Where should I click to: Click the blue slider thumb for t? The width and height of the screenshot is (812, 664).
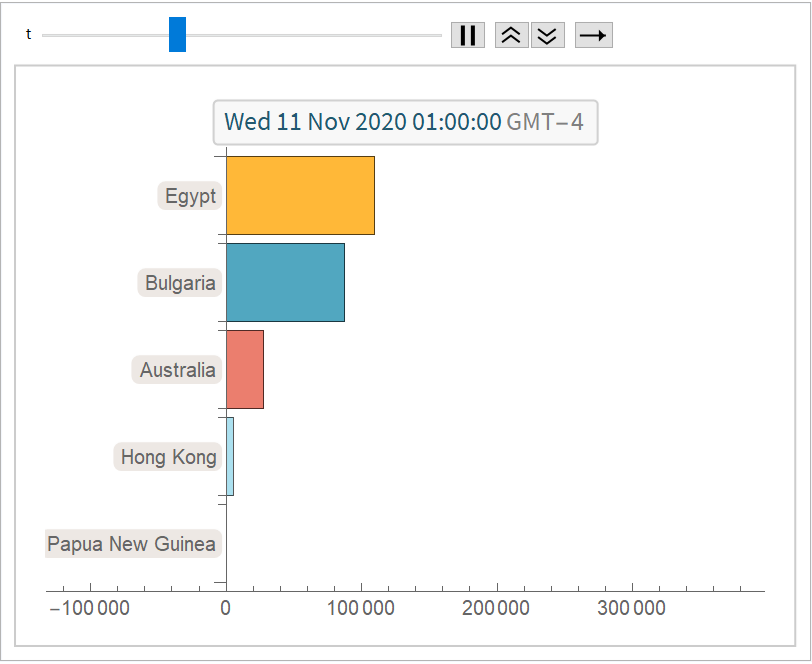(177, 35)
